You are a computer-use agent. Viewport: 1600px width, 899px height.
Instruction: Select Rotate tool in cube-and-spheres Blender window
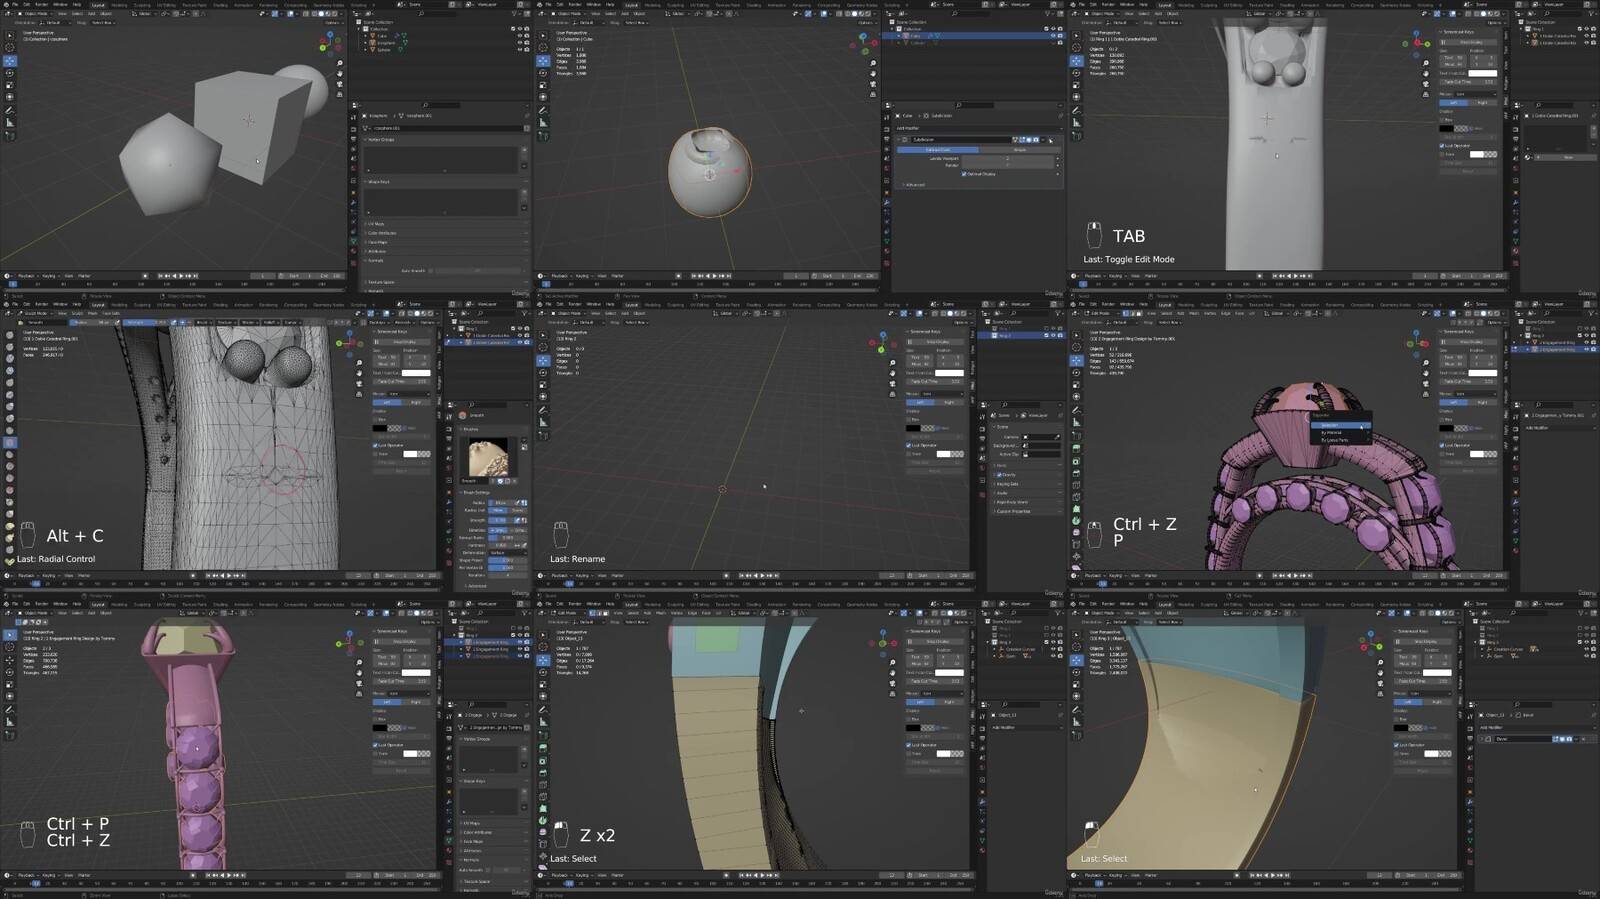click(10, 73)
